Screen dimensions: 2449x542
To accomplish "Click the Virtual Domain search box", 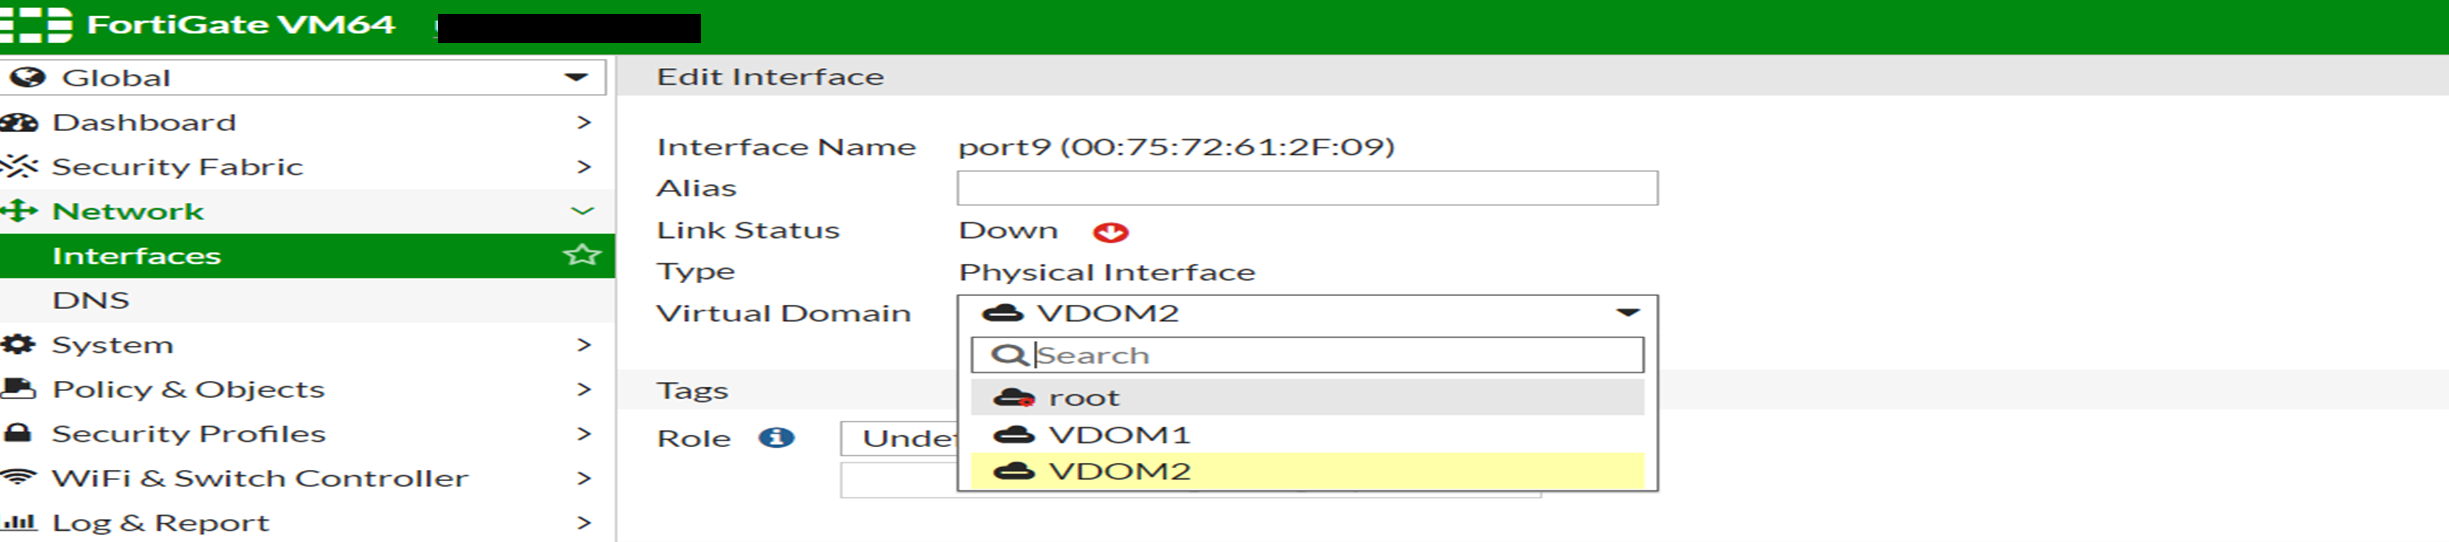I will coord(1320,355).
